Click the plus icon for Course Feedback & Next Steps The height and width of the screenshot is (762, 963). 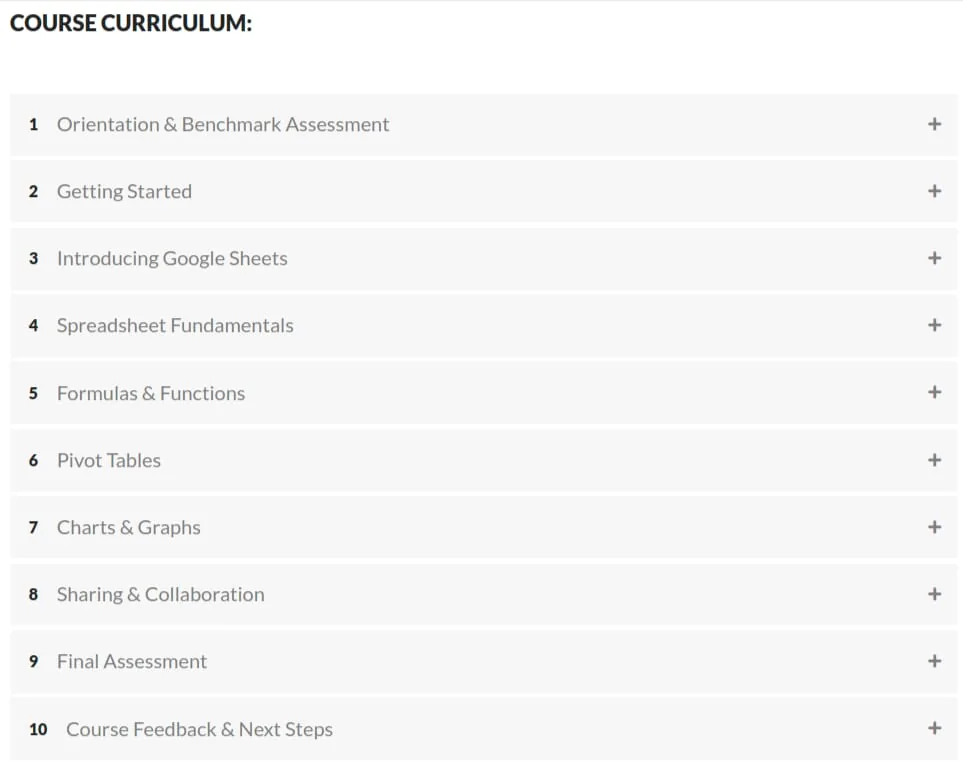click(934, 728)
